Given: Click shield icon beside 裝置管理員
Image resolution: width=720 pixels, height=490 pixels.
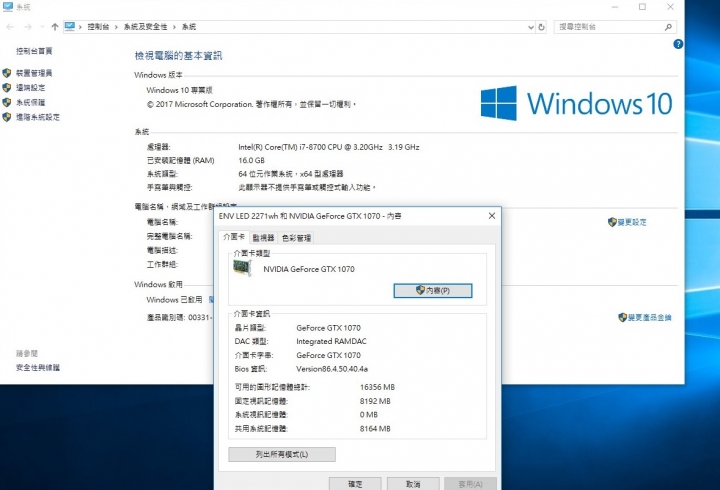Looking at the screenshot, I should (6, 73).
